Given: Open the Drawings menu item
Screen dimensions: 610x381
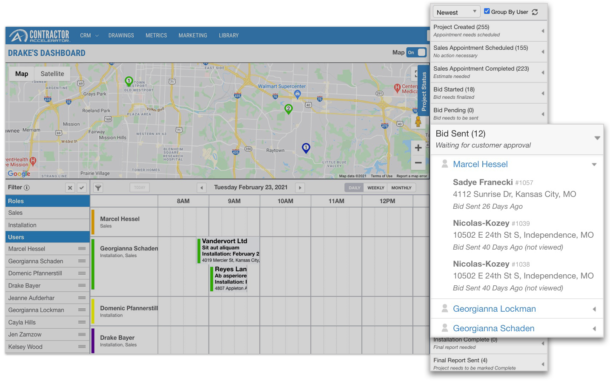Looking at the screenshot, I should coord(121,35).
